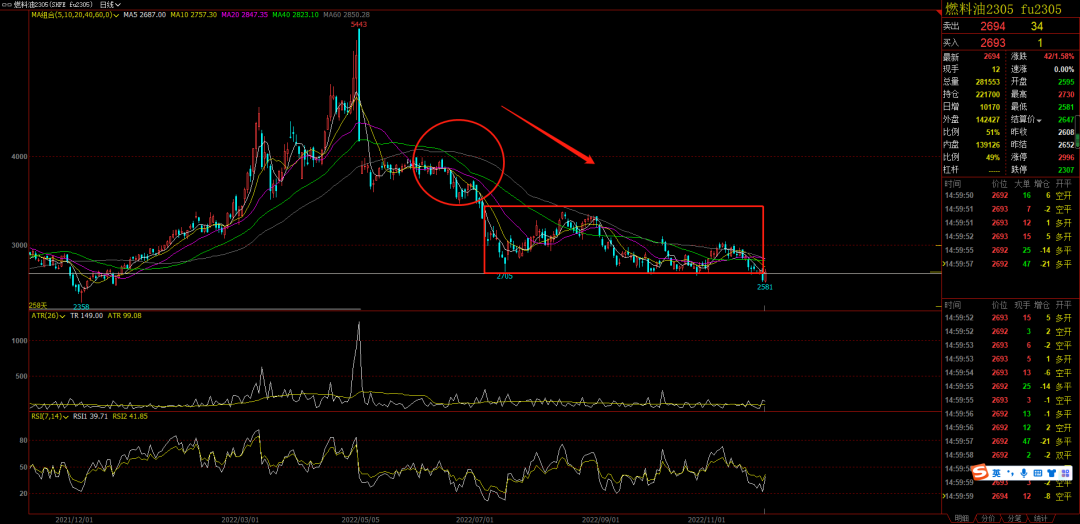Click the 最高 2730 value
The height and width of the screenshot is (524, 1080).
pos(1066,94)
